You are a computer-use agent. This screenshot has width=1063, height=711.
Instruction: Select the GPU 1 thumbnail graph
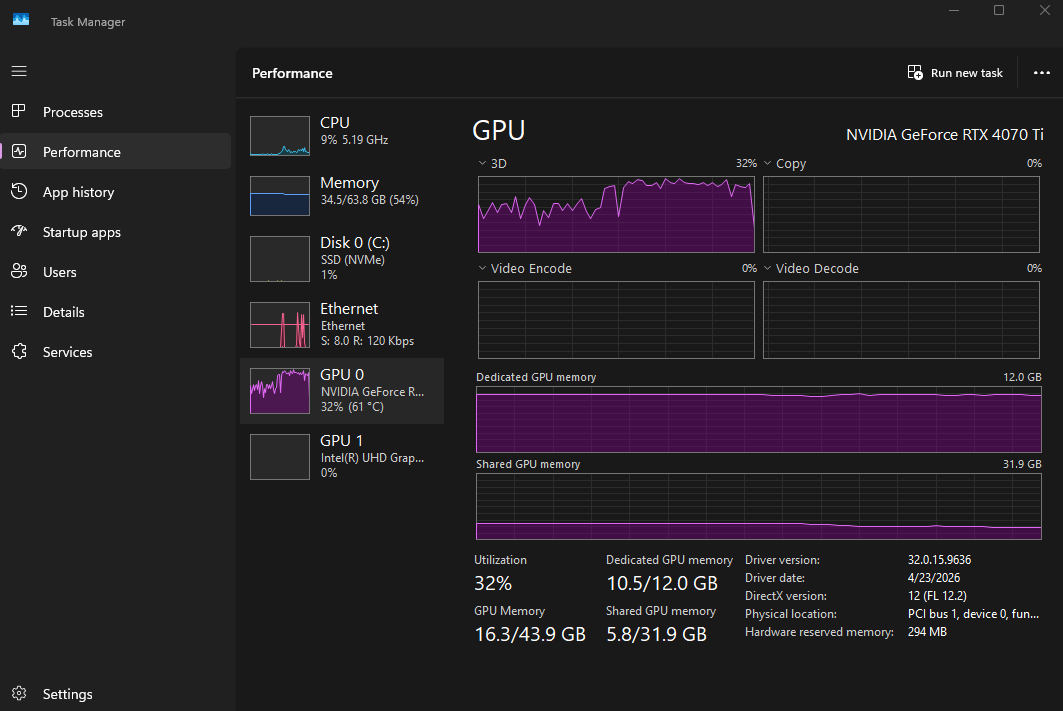(x=280, y=458)
